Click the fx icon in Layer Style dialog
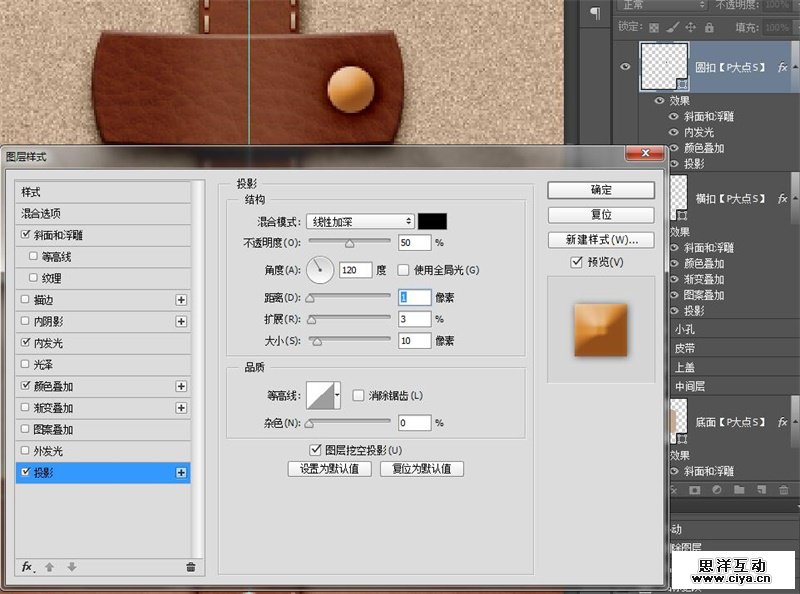Image resolution: width=800 pixels, height=594 pixels. click(27, 567)
